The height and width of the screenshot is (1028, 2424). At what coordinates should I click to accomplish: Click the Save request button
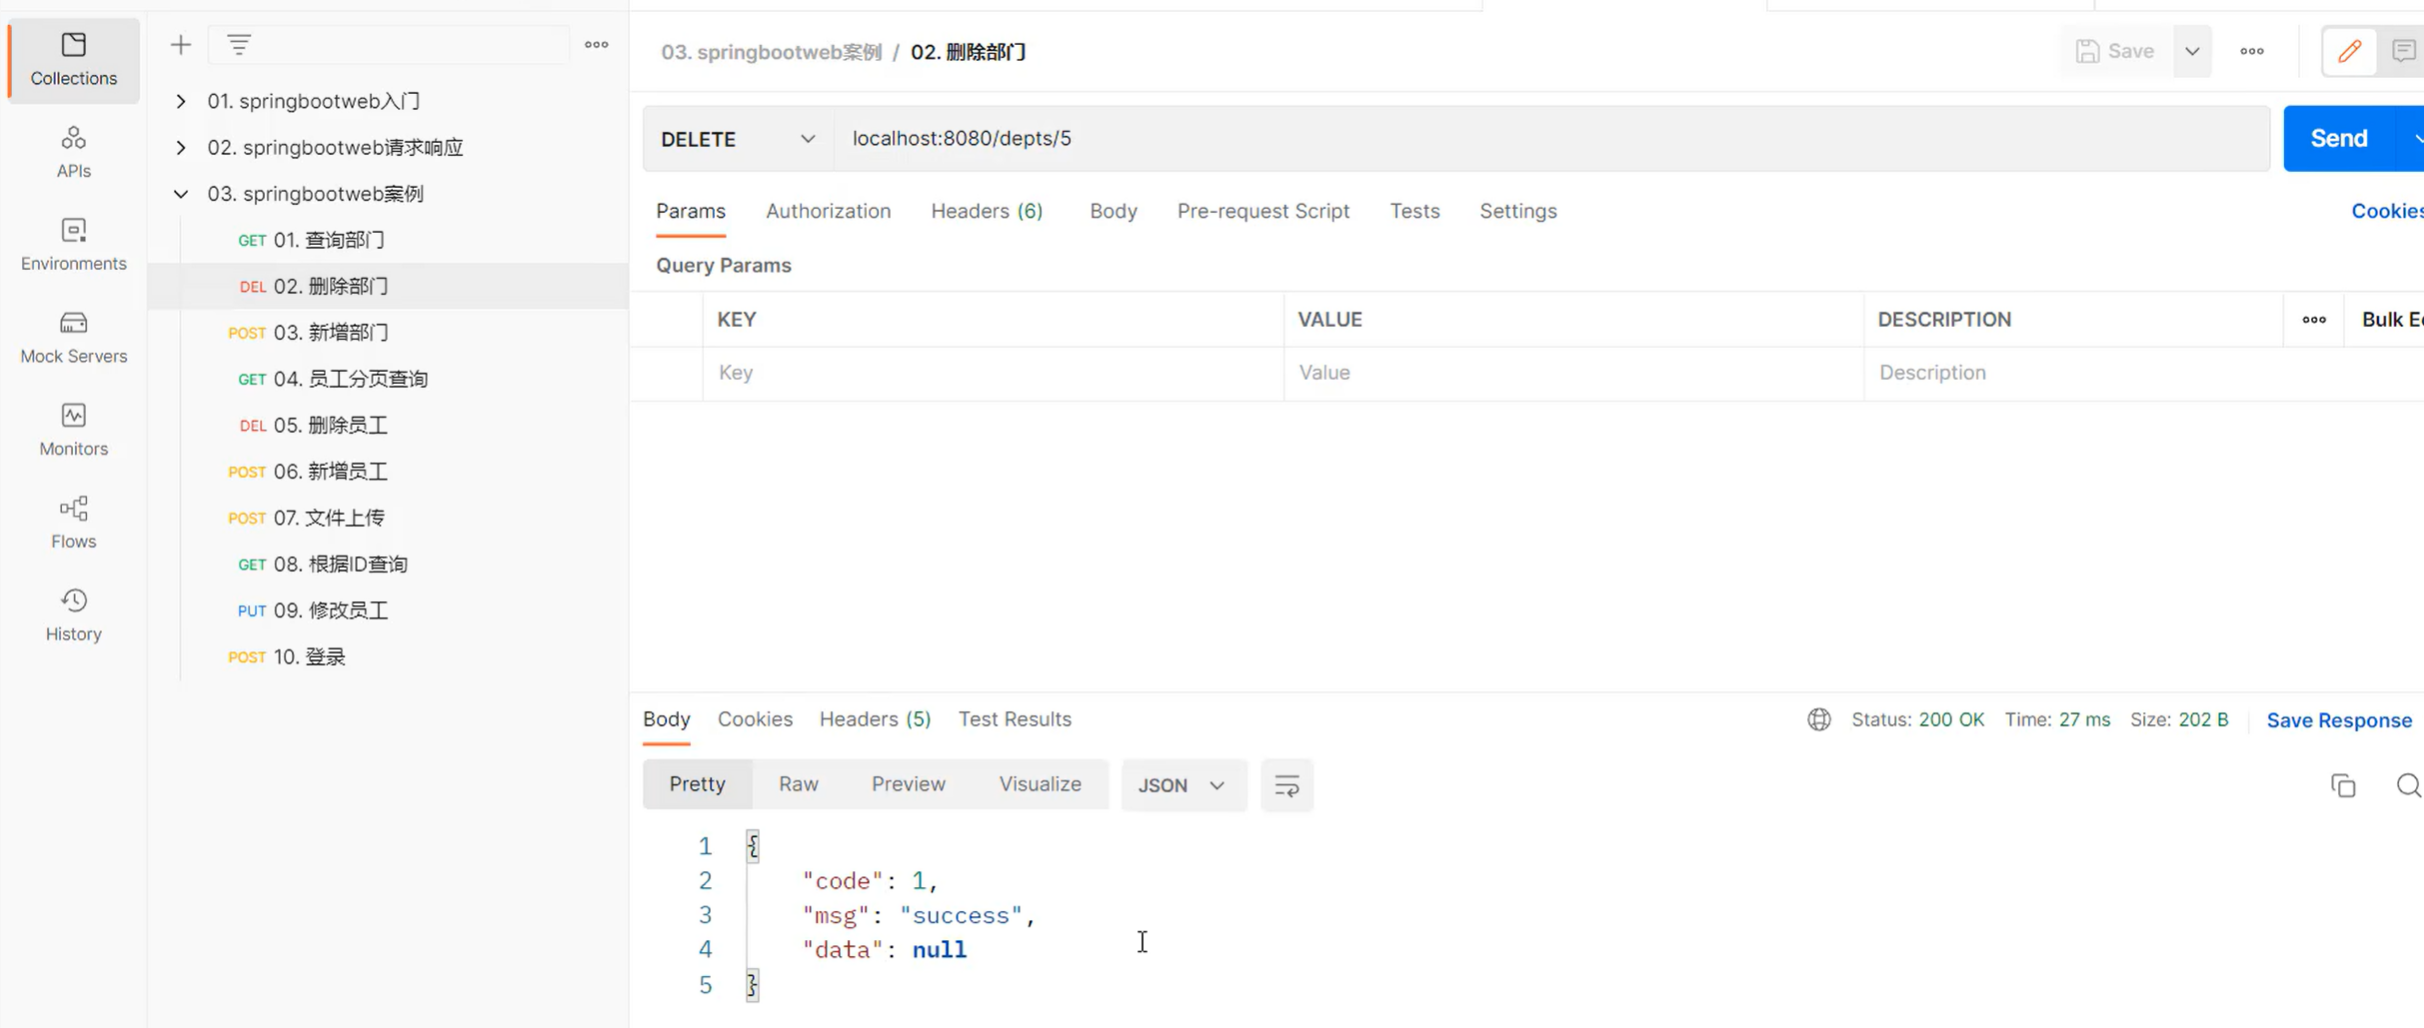pyautogui.click(x=2116, y=51)
